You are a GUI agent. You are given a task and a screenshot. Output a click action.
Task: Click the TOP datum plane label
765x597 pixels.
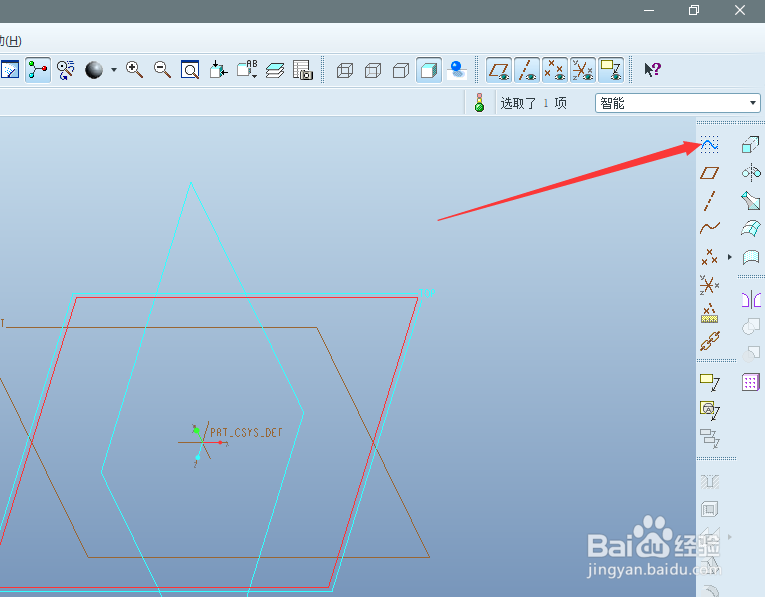tap(427, 293)
